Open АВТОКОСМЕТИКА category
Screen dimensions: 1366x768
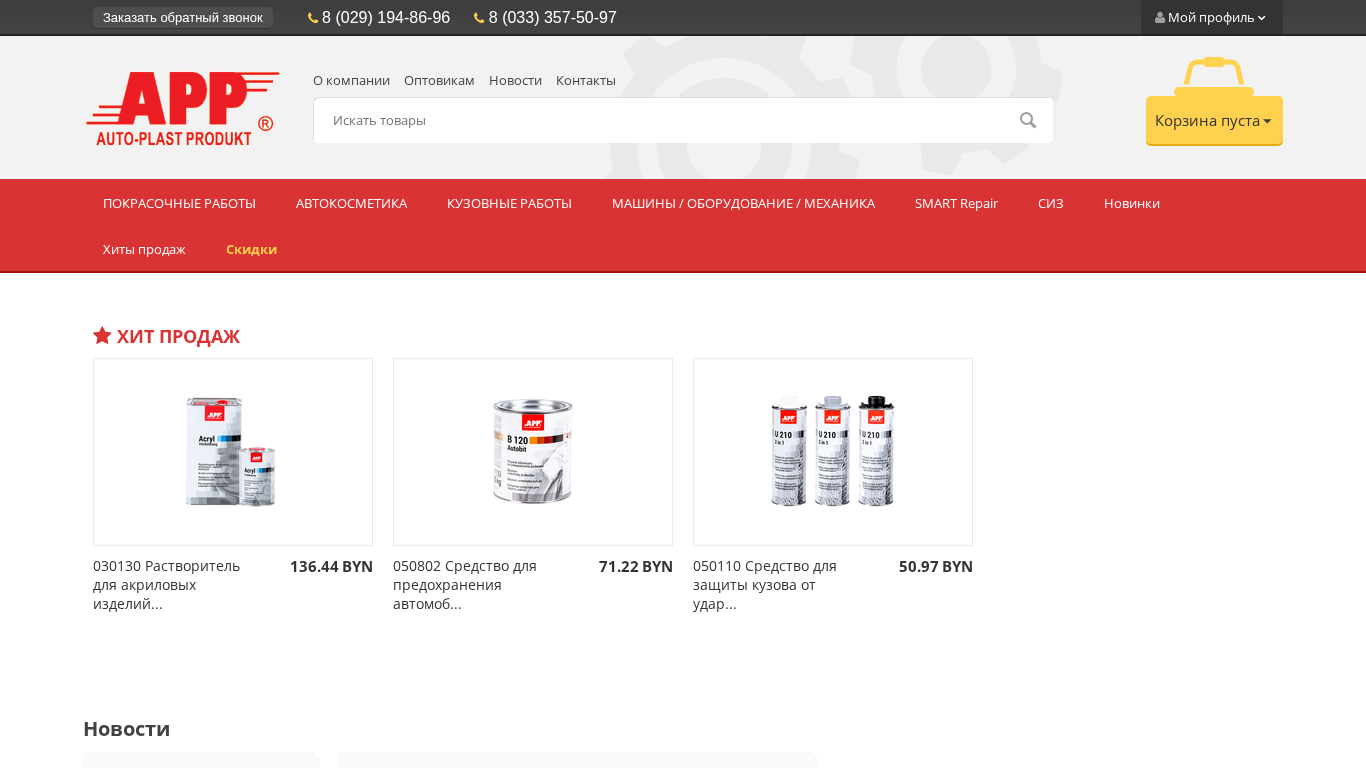351,203
